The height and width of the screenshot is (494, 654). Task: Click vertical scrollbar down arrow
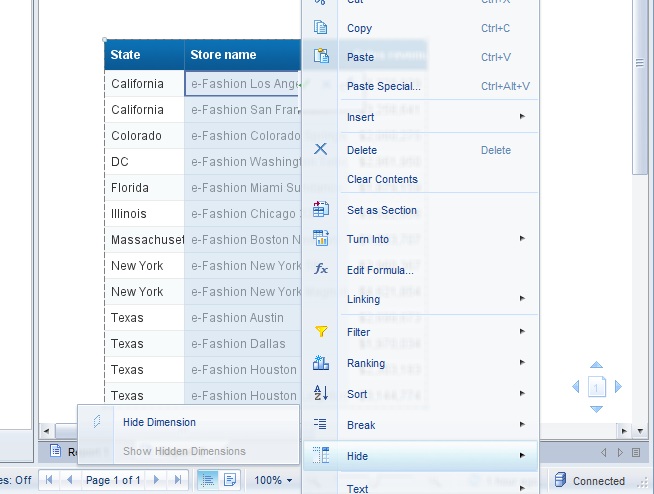coord(640,431)
